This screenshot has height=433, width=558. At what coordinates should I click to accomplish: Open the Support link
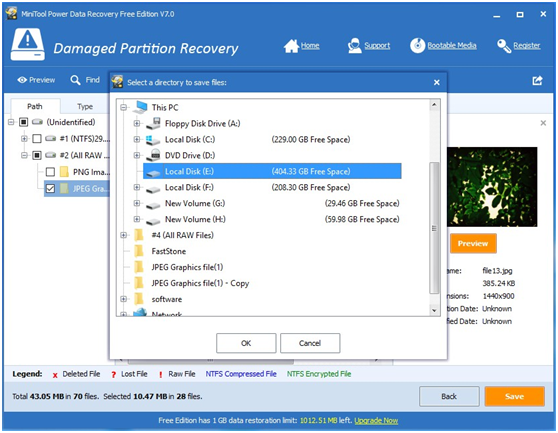pos(377,46)
